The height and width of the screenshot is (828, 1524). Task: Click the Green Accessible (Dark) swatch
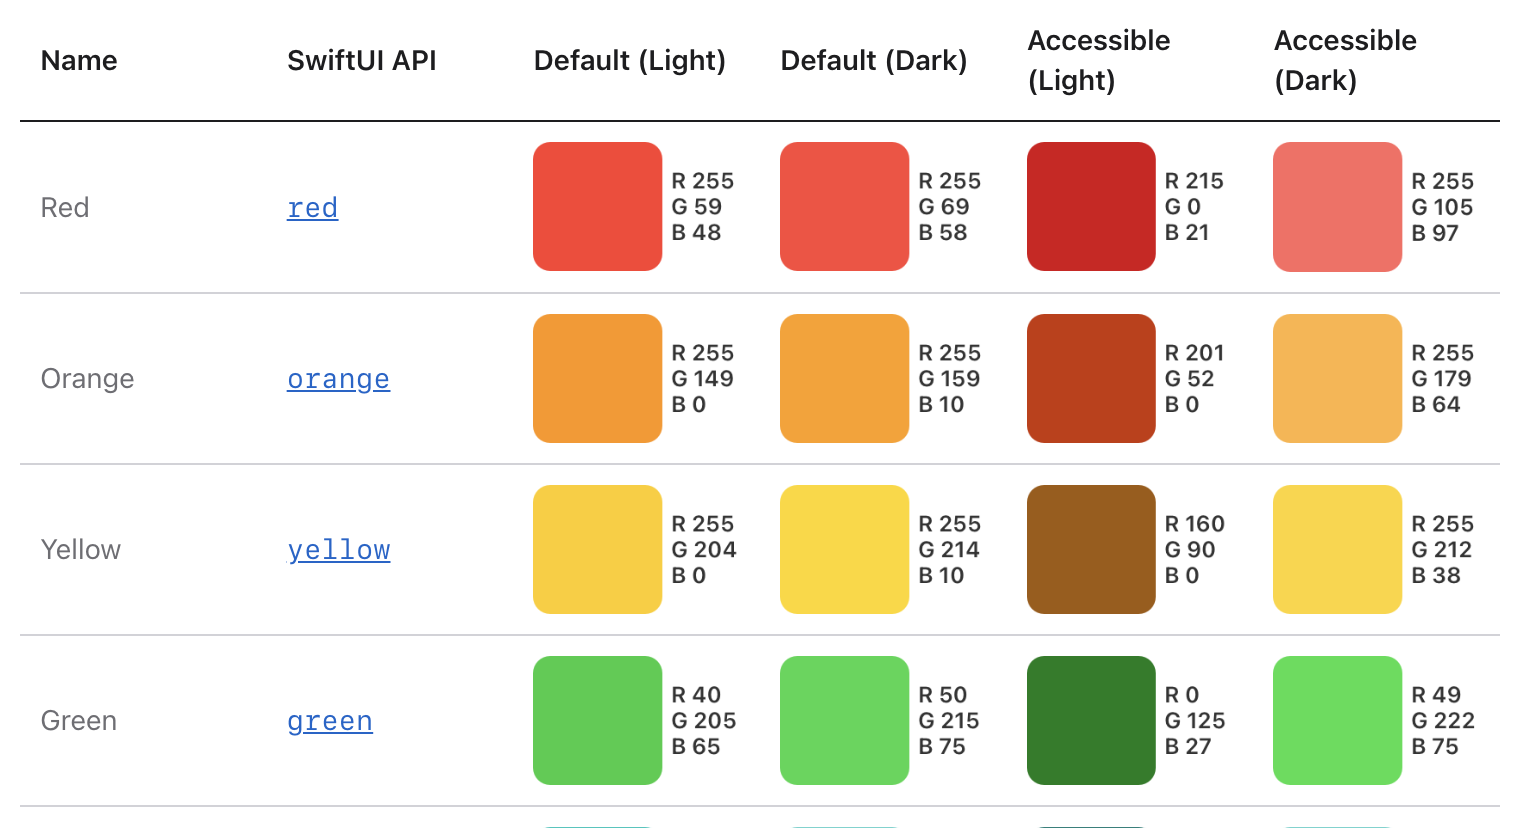(1337, 720)
